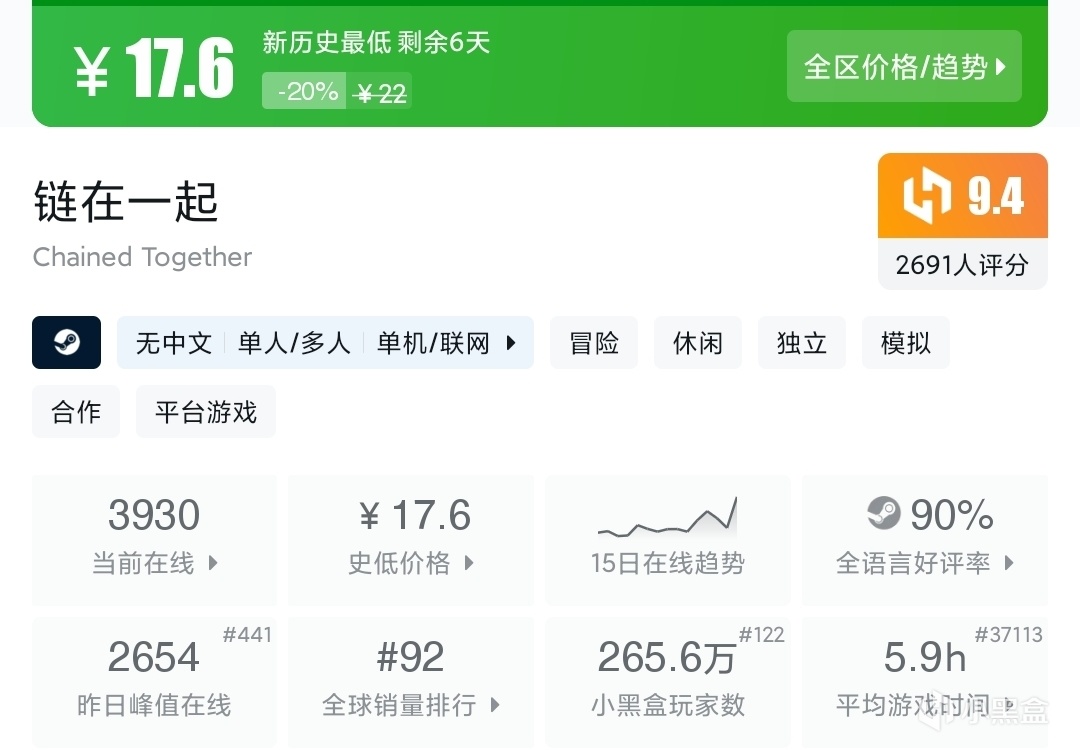Click the -20% discount badge
Viewport: 1080px width, 750px height.
click(305, 92)
